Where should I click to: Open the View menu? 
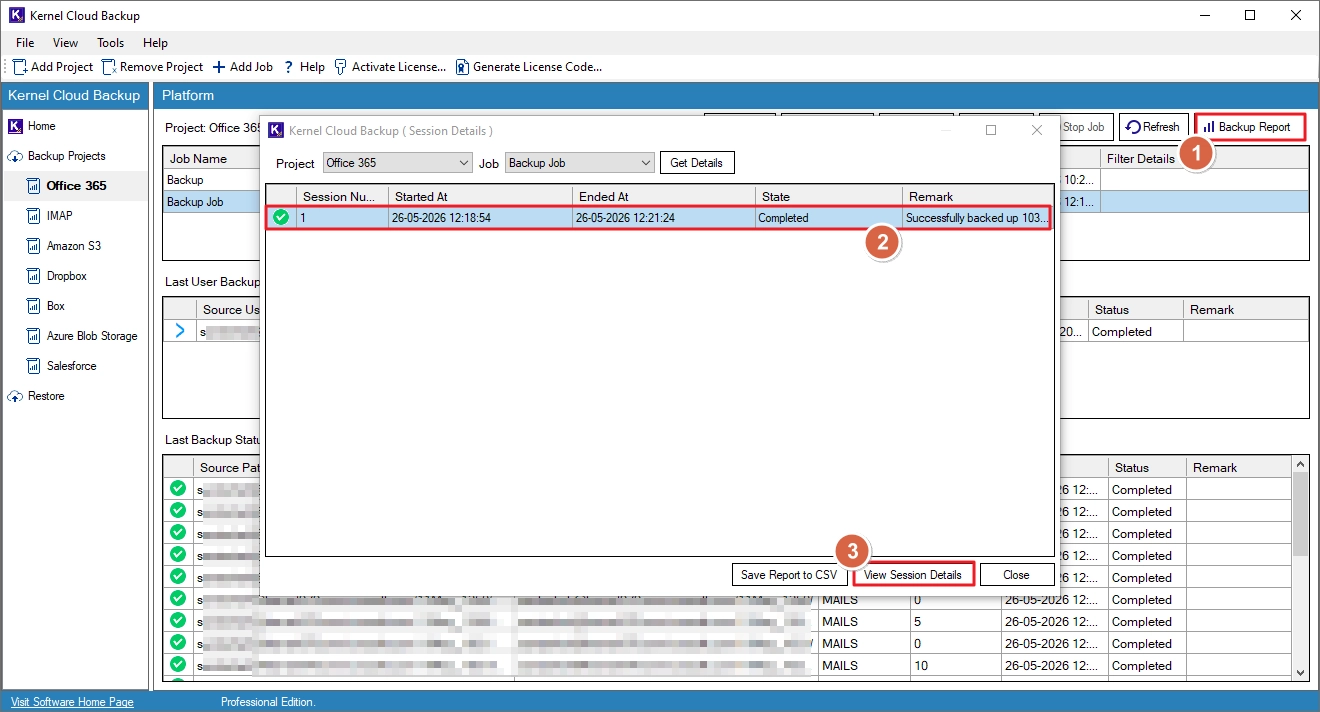(x=65, y=43)
